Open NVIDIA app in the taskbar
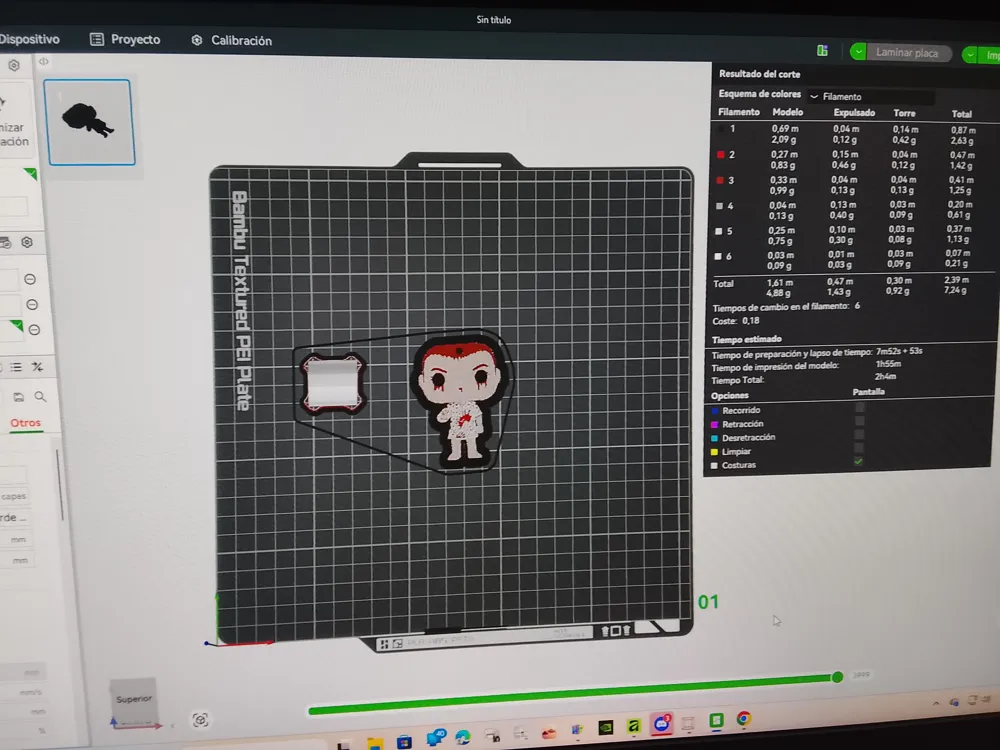 (605, 727)
